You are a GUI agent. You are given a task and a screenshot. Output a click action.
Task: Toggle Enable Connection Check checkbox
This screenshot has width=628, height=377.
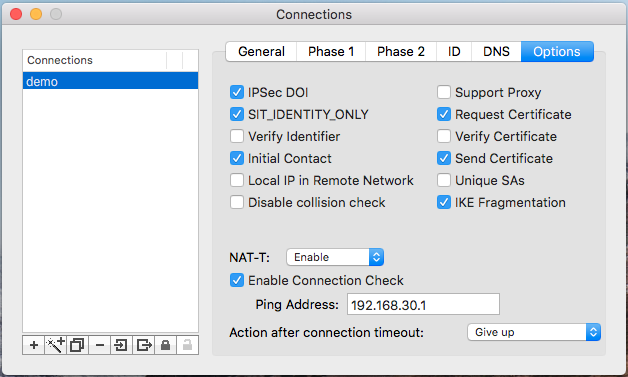[237, 280]
